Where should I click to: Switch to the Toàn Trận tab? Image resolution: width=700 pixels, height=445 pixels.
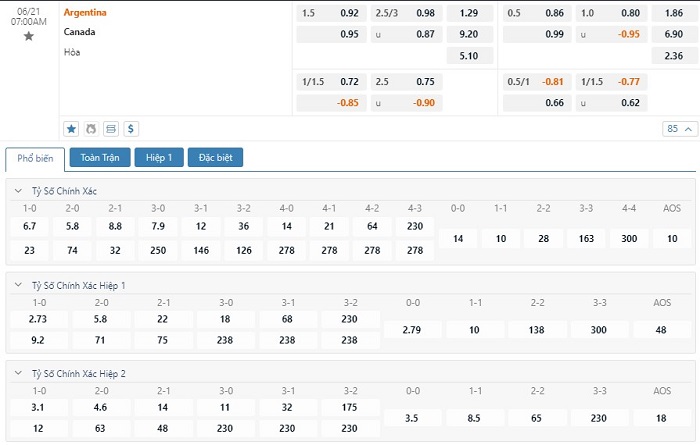coord(99,158)
